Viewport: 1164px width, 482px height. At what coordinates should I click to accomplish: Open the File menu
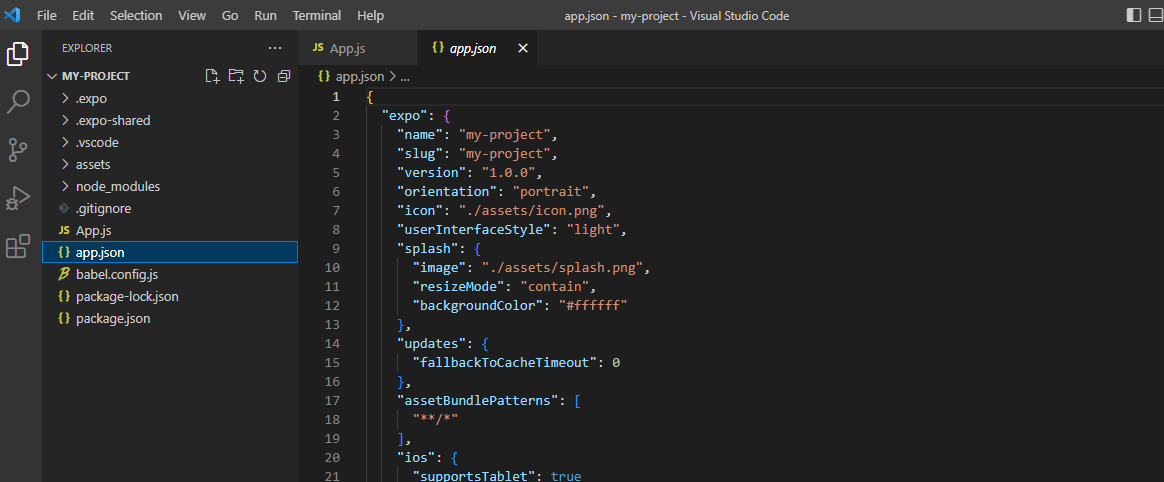tap(47, 15)
